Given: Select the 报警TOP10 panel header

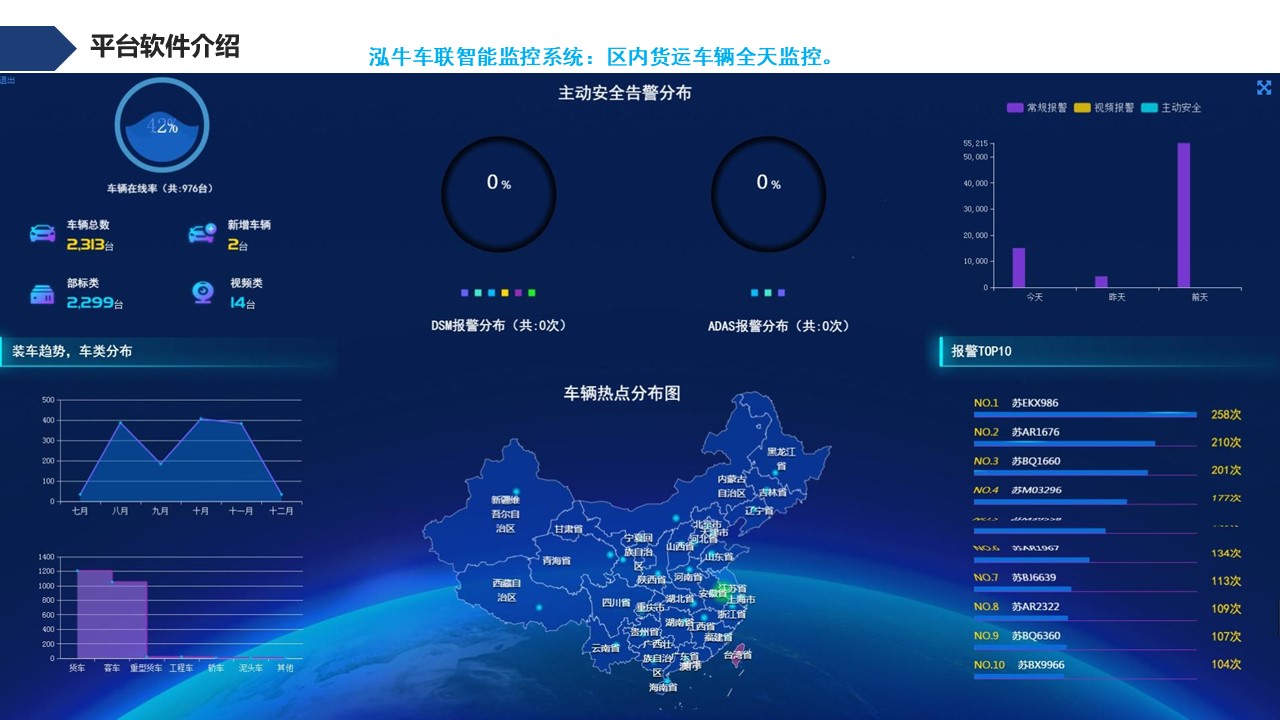Looking at the screenshot, I should [981, 351].
